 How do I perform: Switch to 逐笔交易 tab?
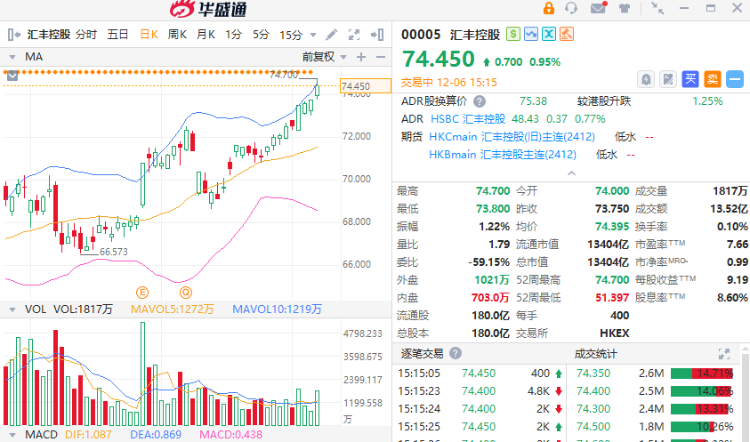click(422, 354)
